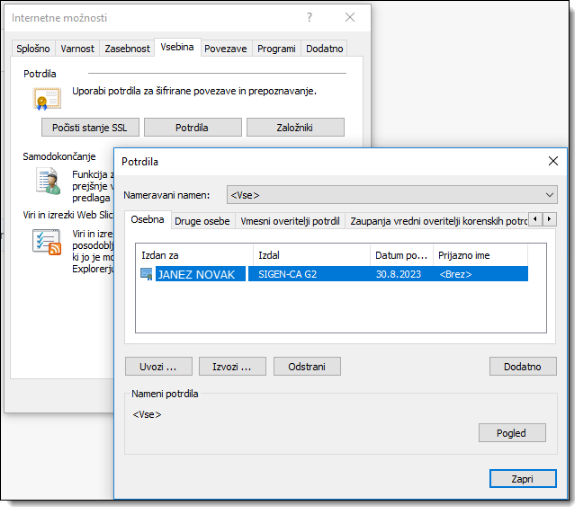Image resolution: width=575 pixels, height=507 pixels.
Task: Open certificate details with Pogled
Action: tap(512, 433)
